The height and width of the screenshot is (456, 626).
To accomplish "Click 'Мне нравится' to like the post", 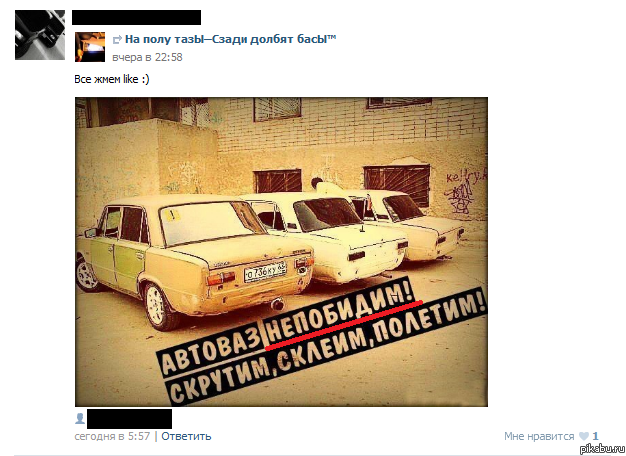I will tap(539, 436).
